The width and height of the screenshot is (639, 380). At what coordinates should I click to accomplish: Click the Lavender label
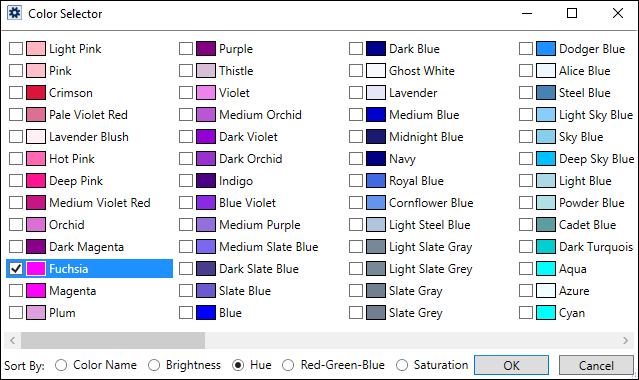pyautogui.click(x=413, y=93)
